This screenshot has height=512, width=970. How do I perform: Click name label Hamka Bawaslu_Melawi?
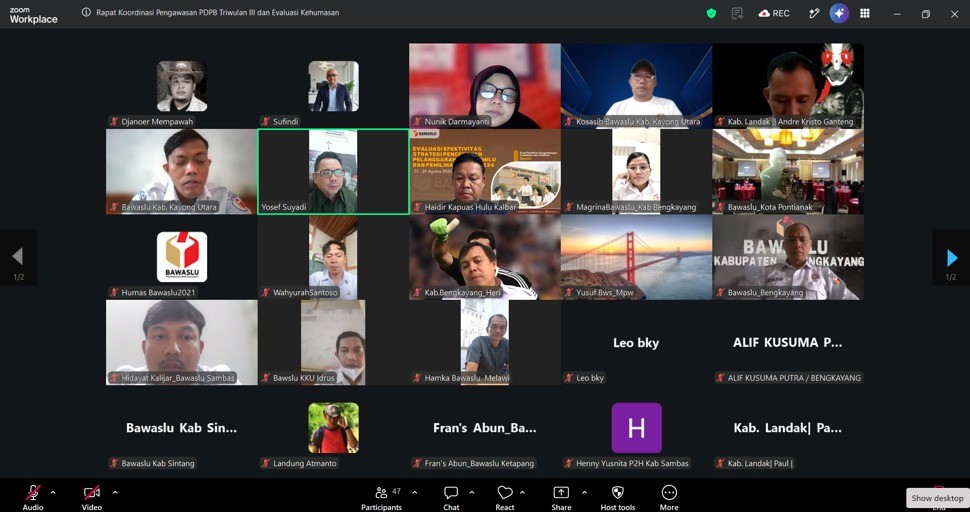(467, 378)
